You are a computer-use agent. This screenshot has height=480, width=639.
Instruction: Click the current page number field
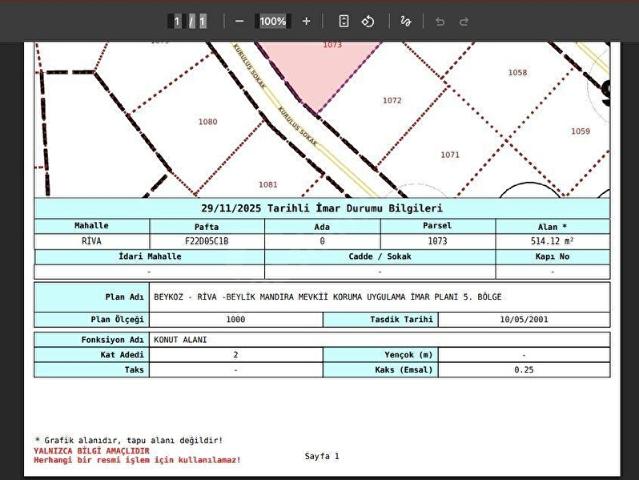click(x=177, y=21)
